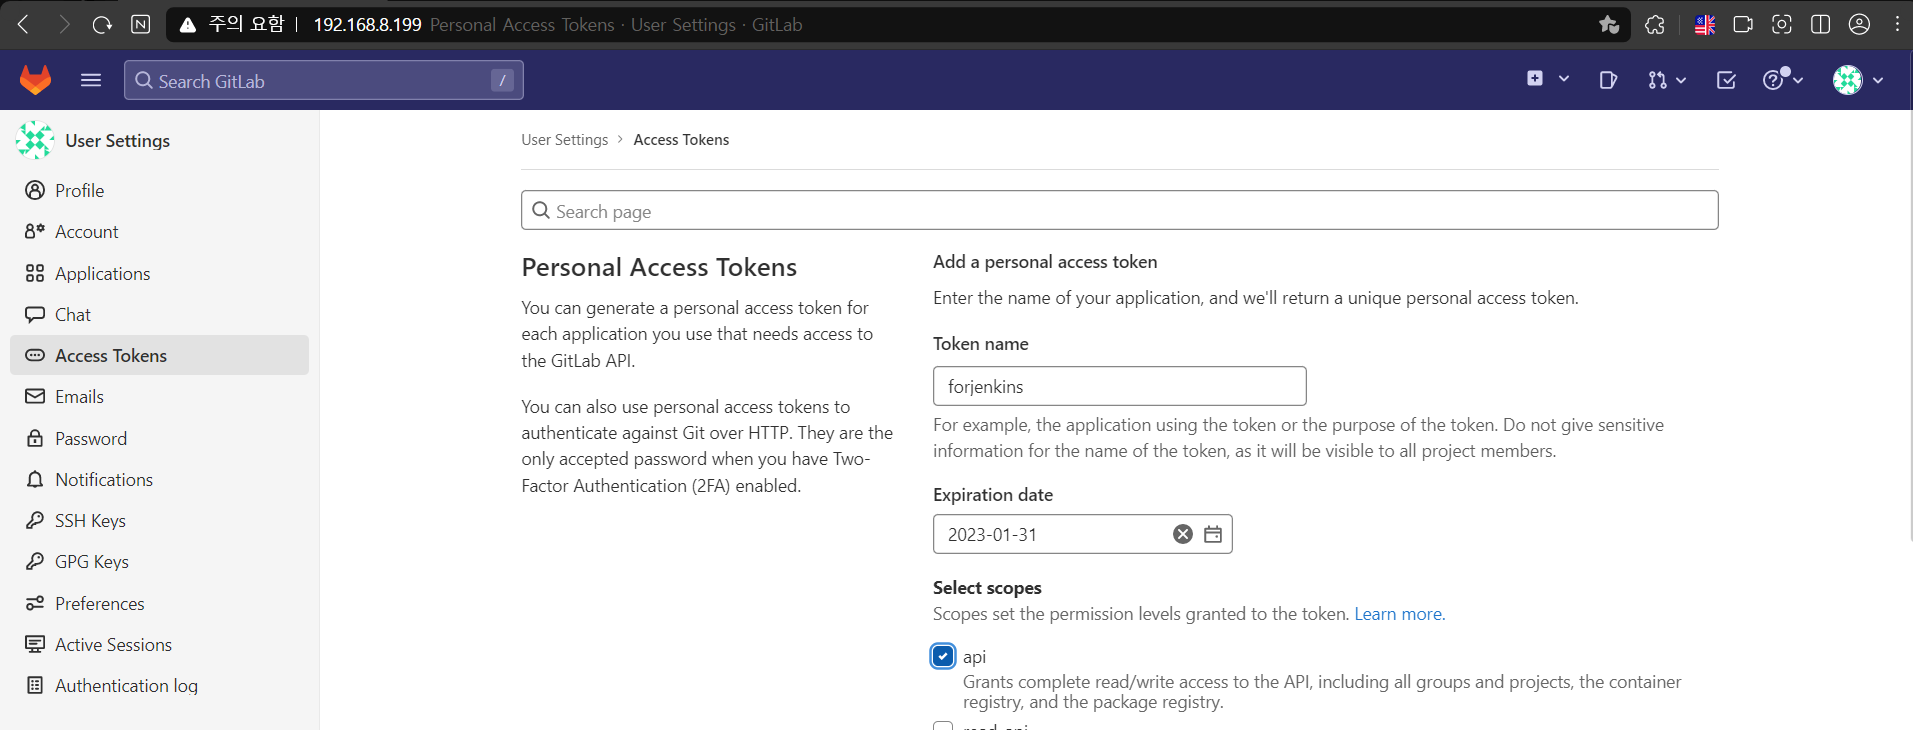The width and height of the screenshot is (1913, 730).
Task: Click the User Settings breadcrumb link
Action: point(564,140)
